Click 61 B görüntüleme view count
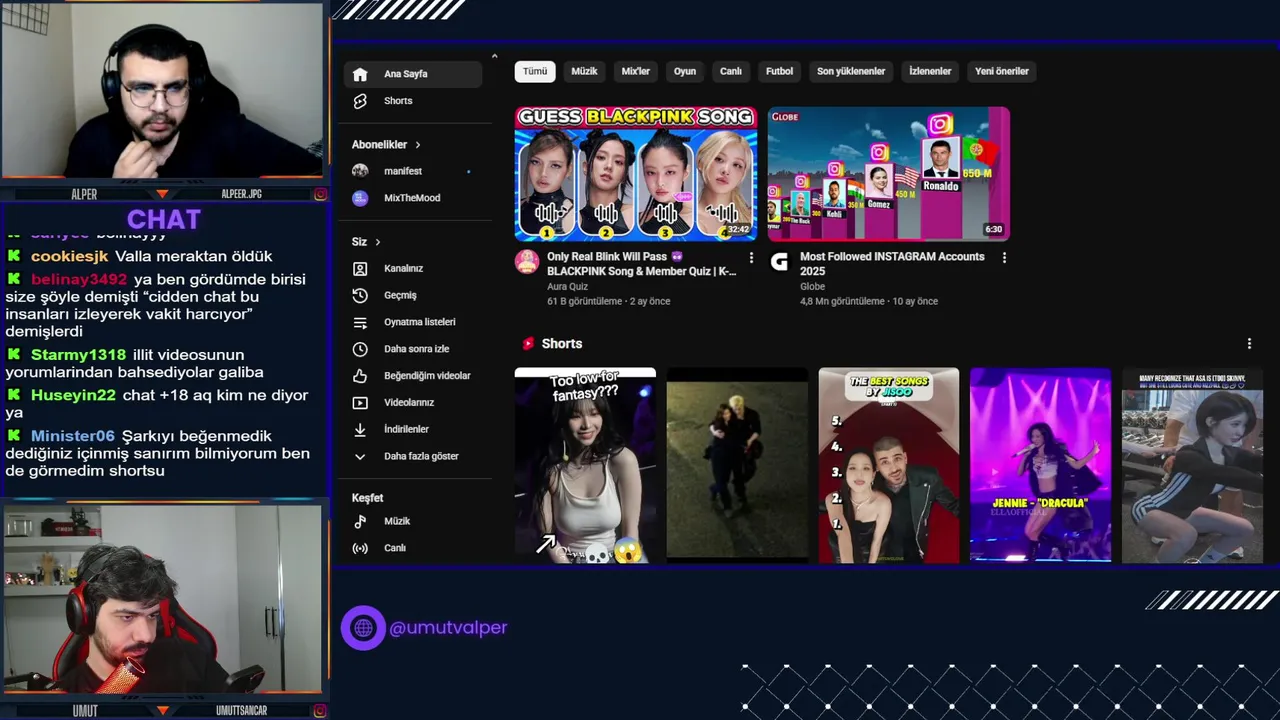Viewport: 1280px width, 720px height. click(583, 301)
